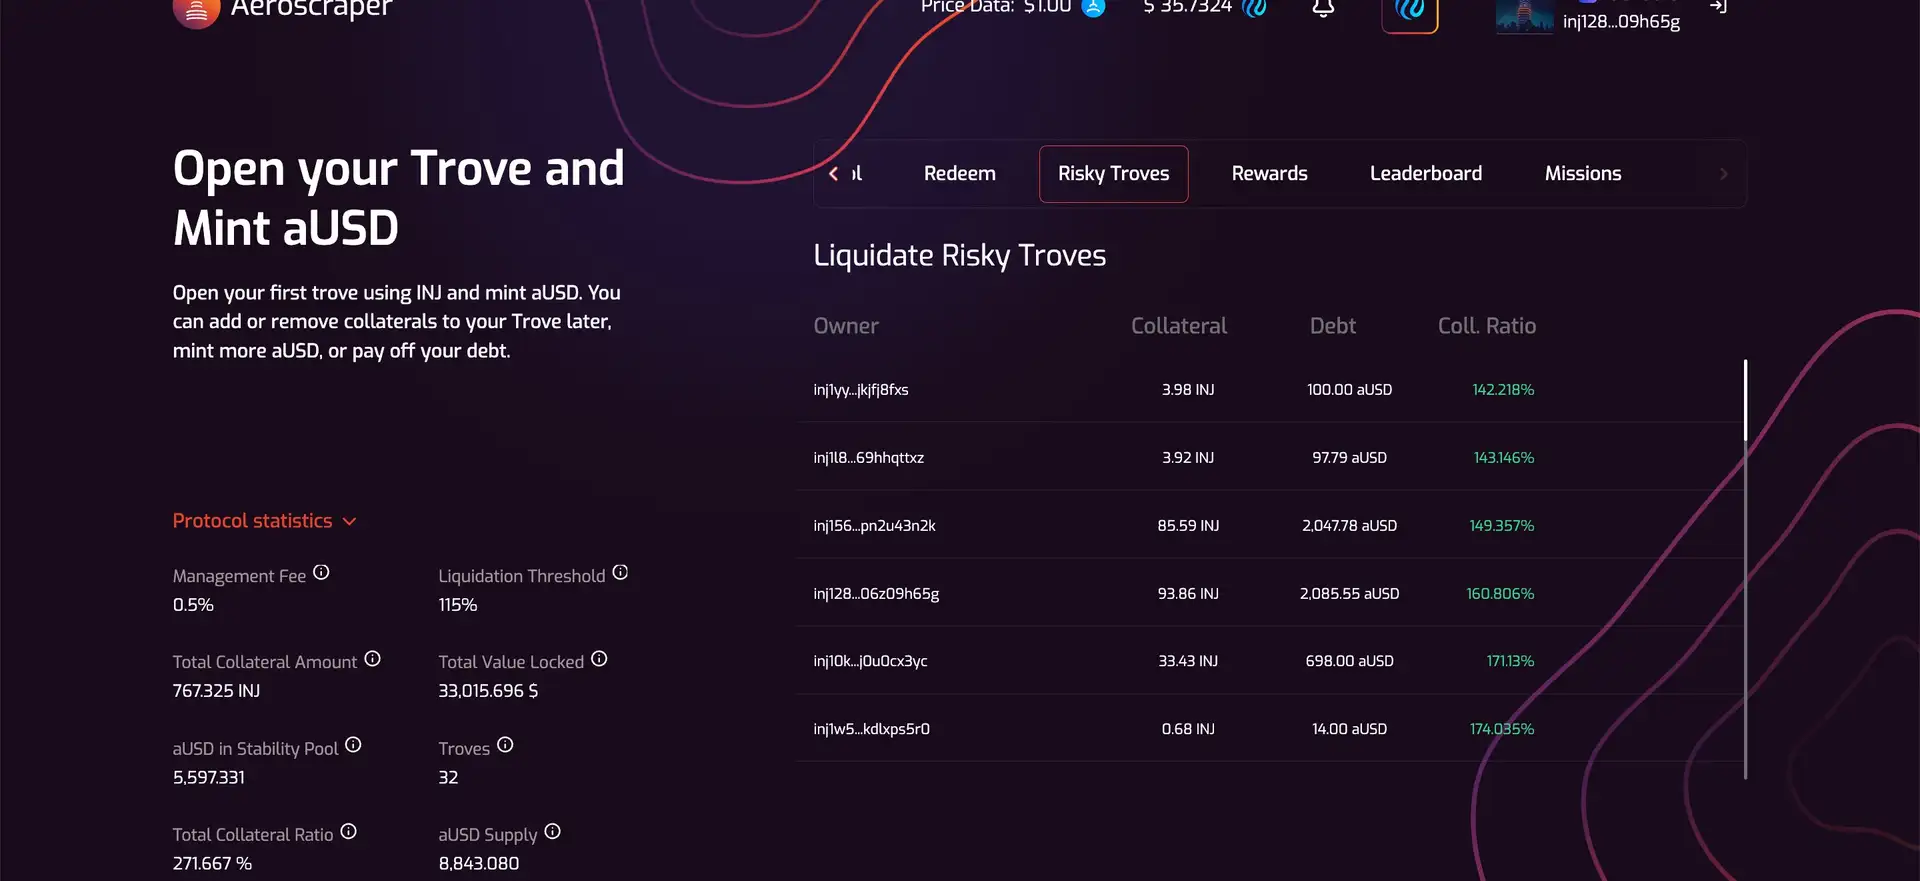Open the Leaderboard tab

pos(1425,174)
